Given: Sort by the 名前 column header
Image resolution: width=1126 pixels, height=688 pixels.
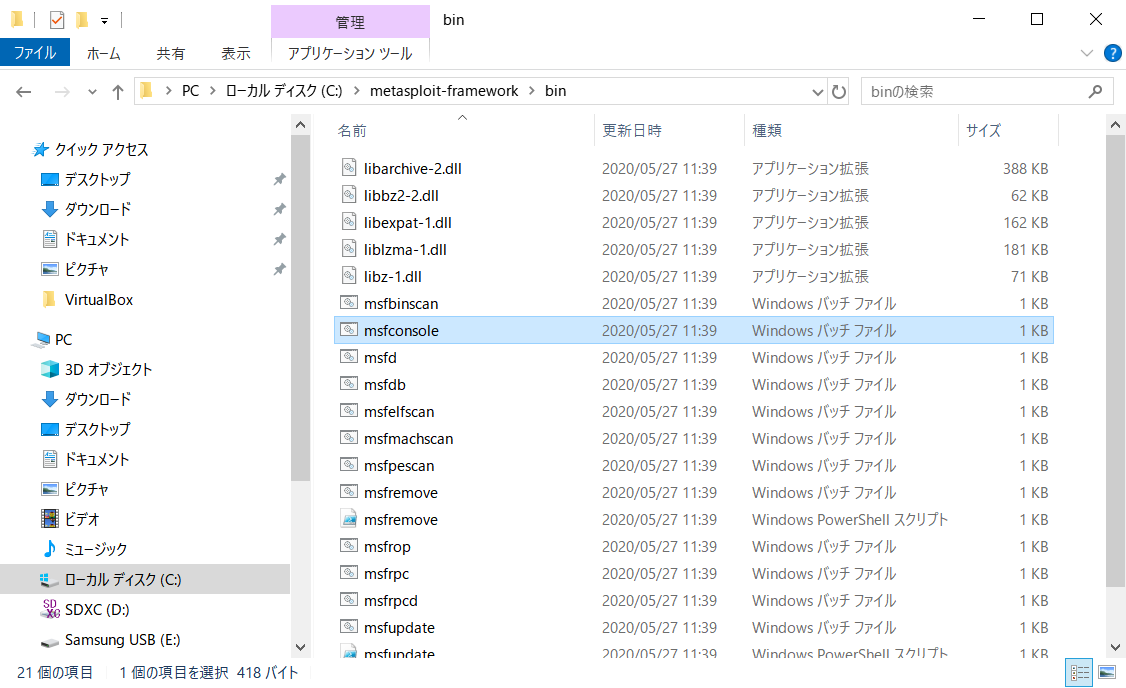Looking at the screenshot, I should 352,131.
